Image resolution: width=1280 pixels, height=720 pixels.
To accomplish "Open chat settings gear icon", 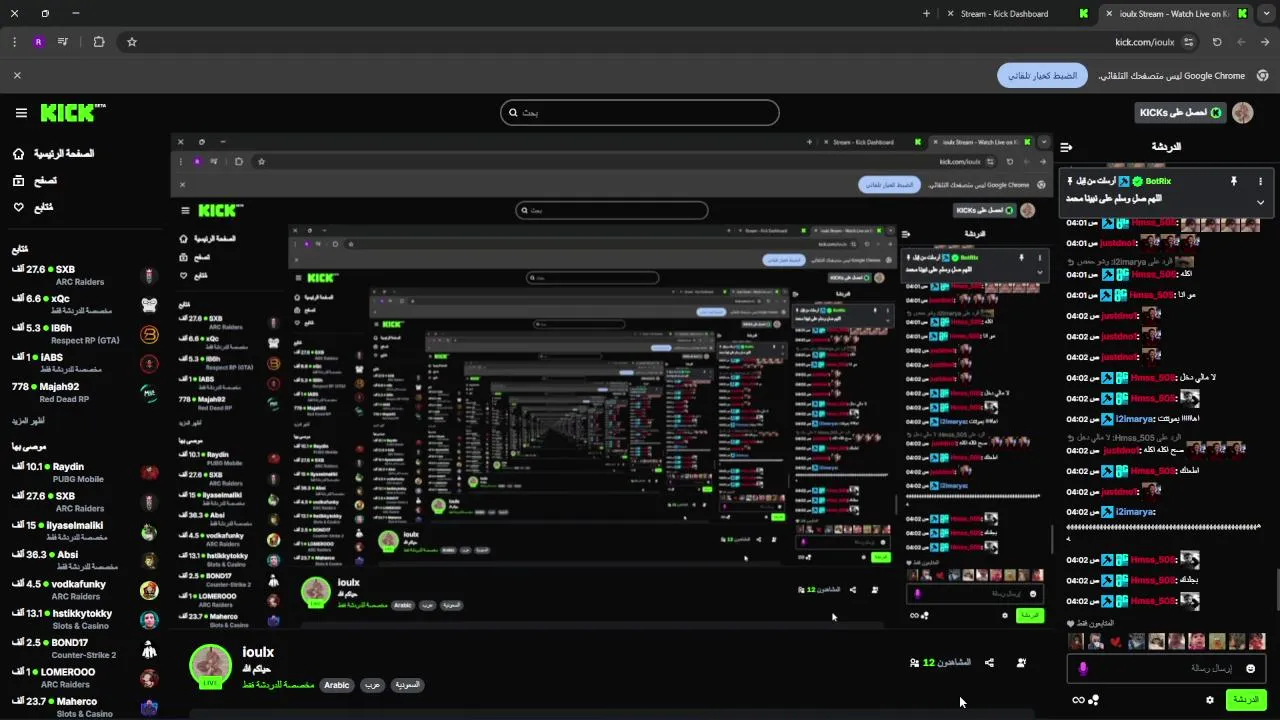I will pos(1210,700).
